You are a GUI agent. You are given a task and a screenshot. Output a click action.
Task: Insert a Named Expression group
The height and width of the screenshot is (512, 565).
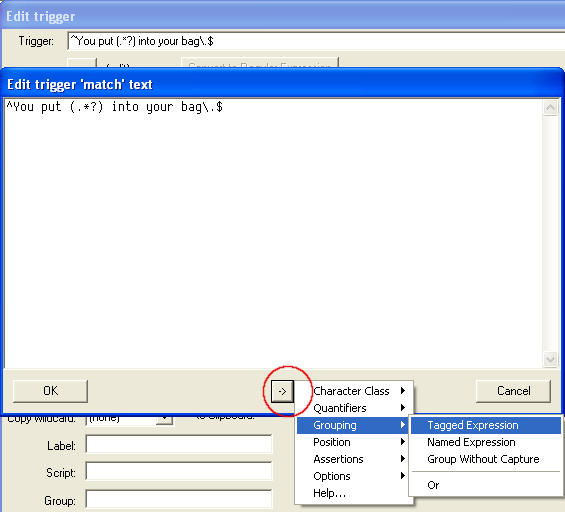[x=486, y=442]
